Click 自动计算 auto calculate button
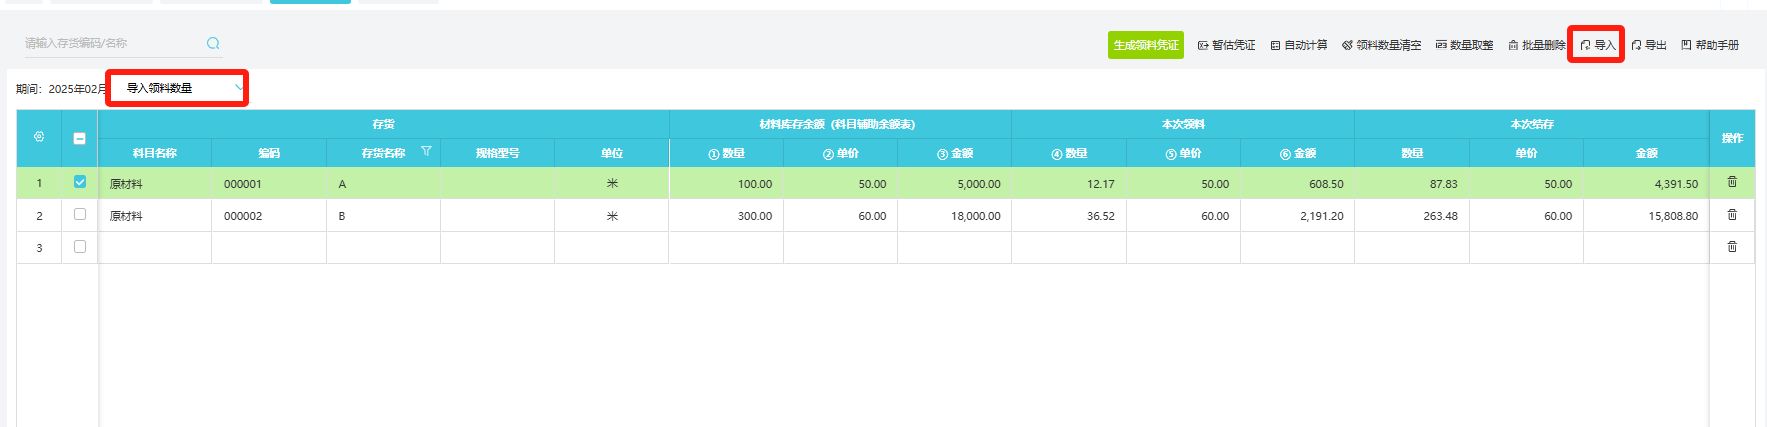 coord(1299,45)
